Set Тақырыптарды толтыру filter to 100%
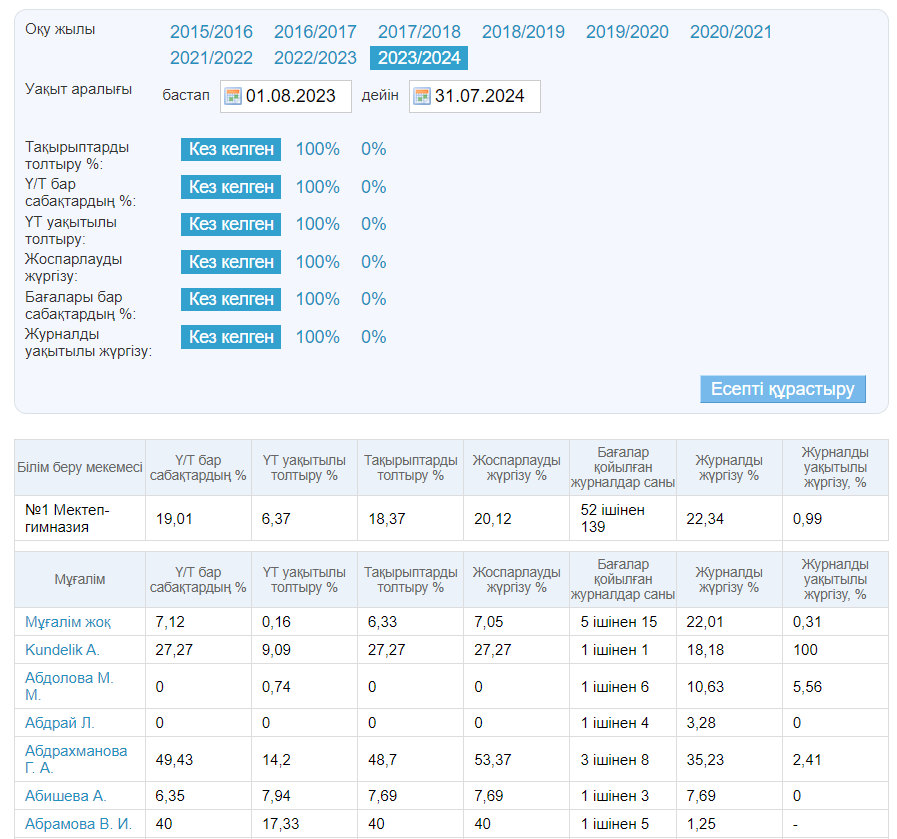This screenshot has width=897, height=839. (317, 149)
